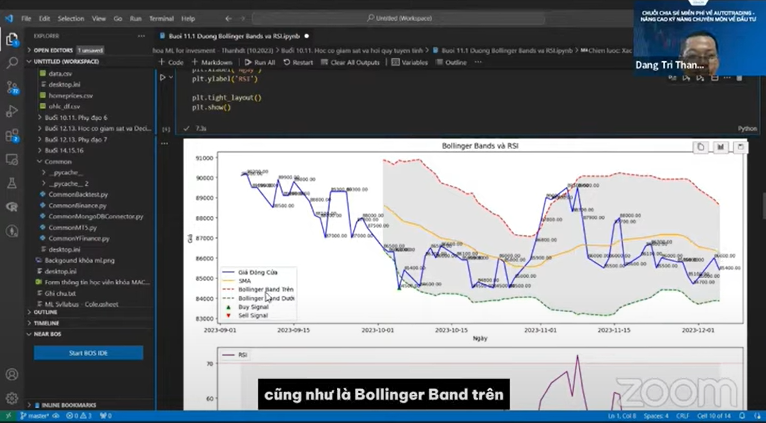The image size is (766, 423).
Task: Click Run All in the notebook toolbar
Action: tap(260, 62)
